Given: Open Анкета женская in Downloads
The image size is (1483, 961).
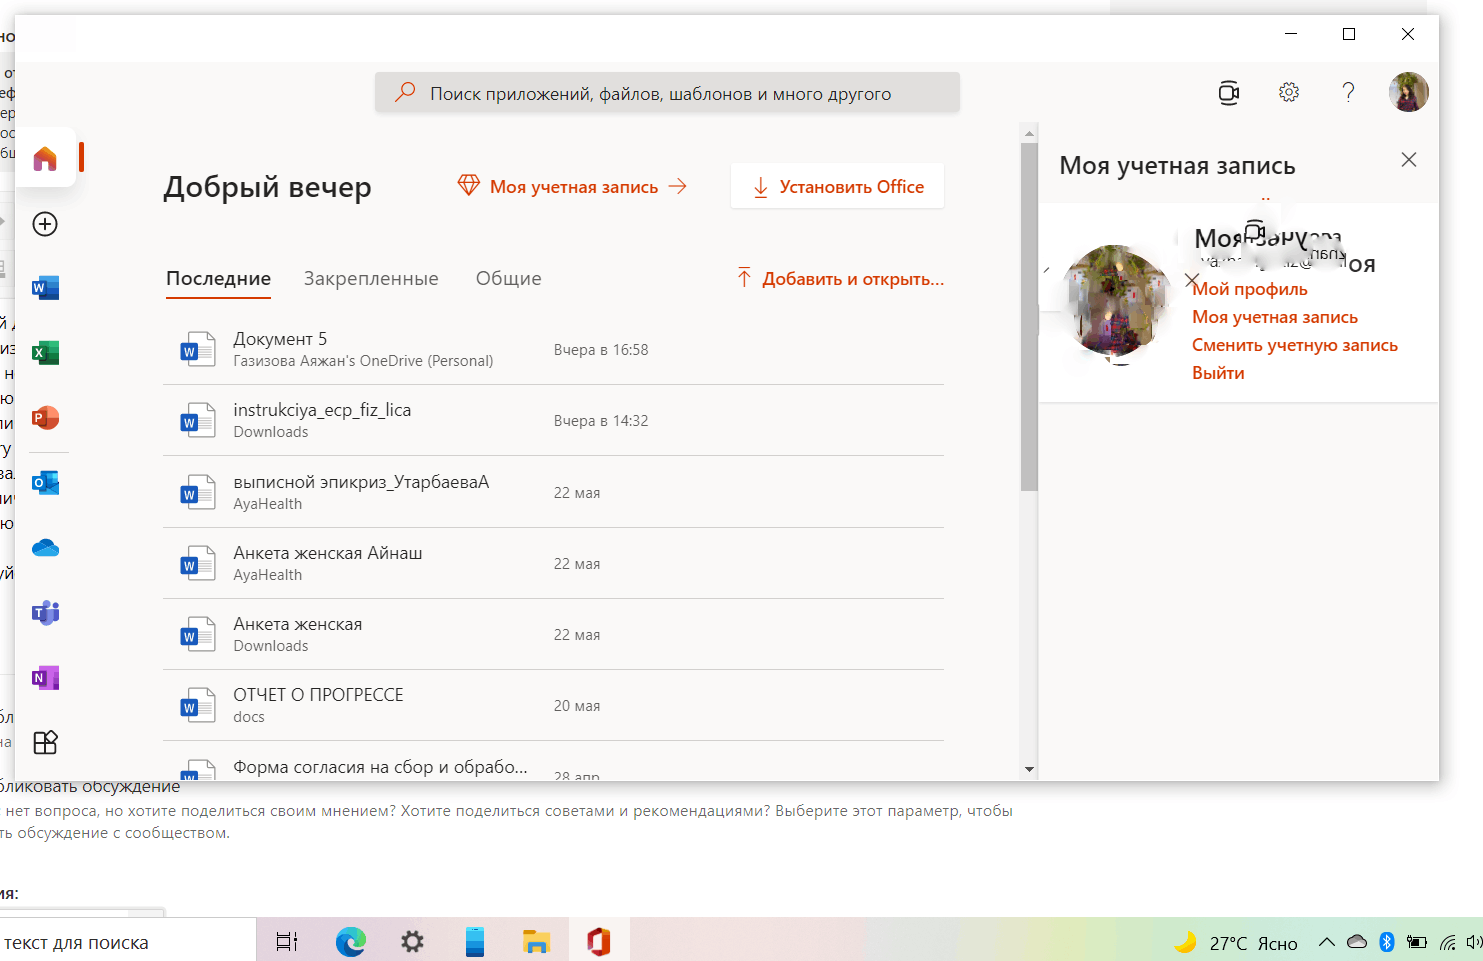Looking at the screenshot, I should click(x=553, y=634).
